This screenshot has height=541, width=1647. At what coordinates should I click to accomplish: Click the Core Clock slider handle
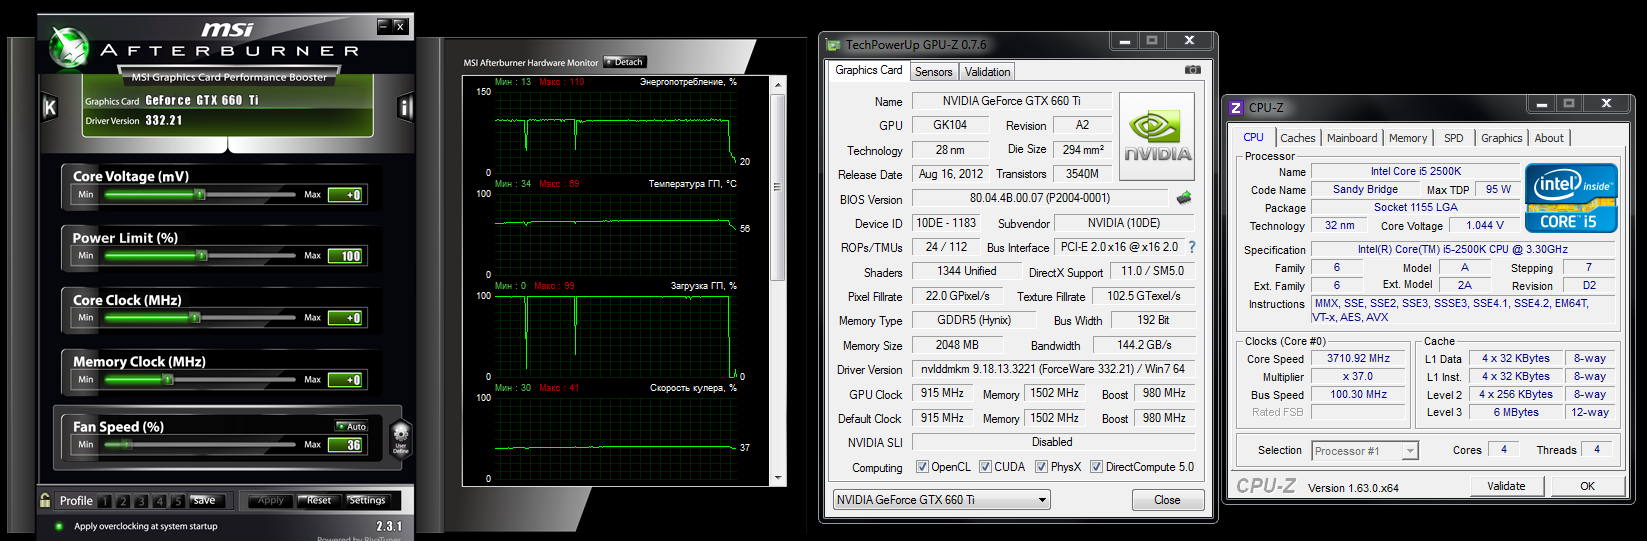coord(195,318)
